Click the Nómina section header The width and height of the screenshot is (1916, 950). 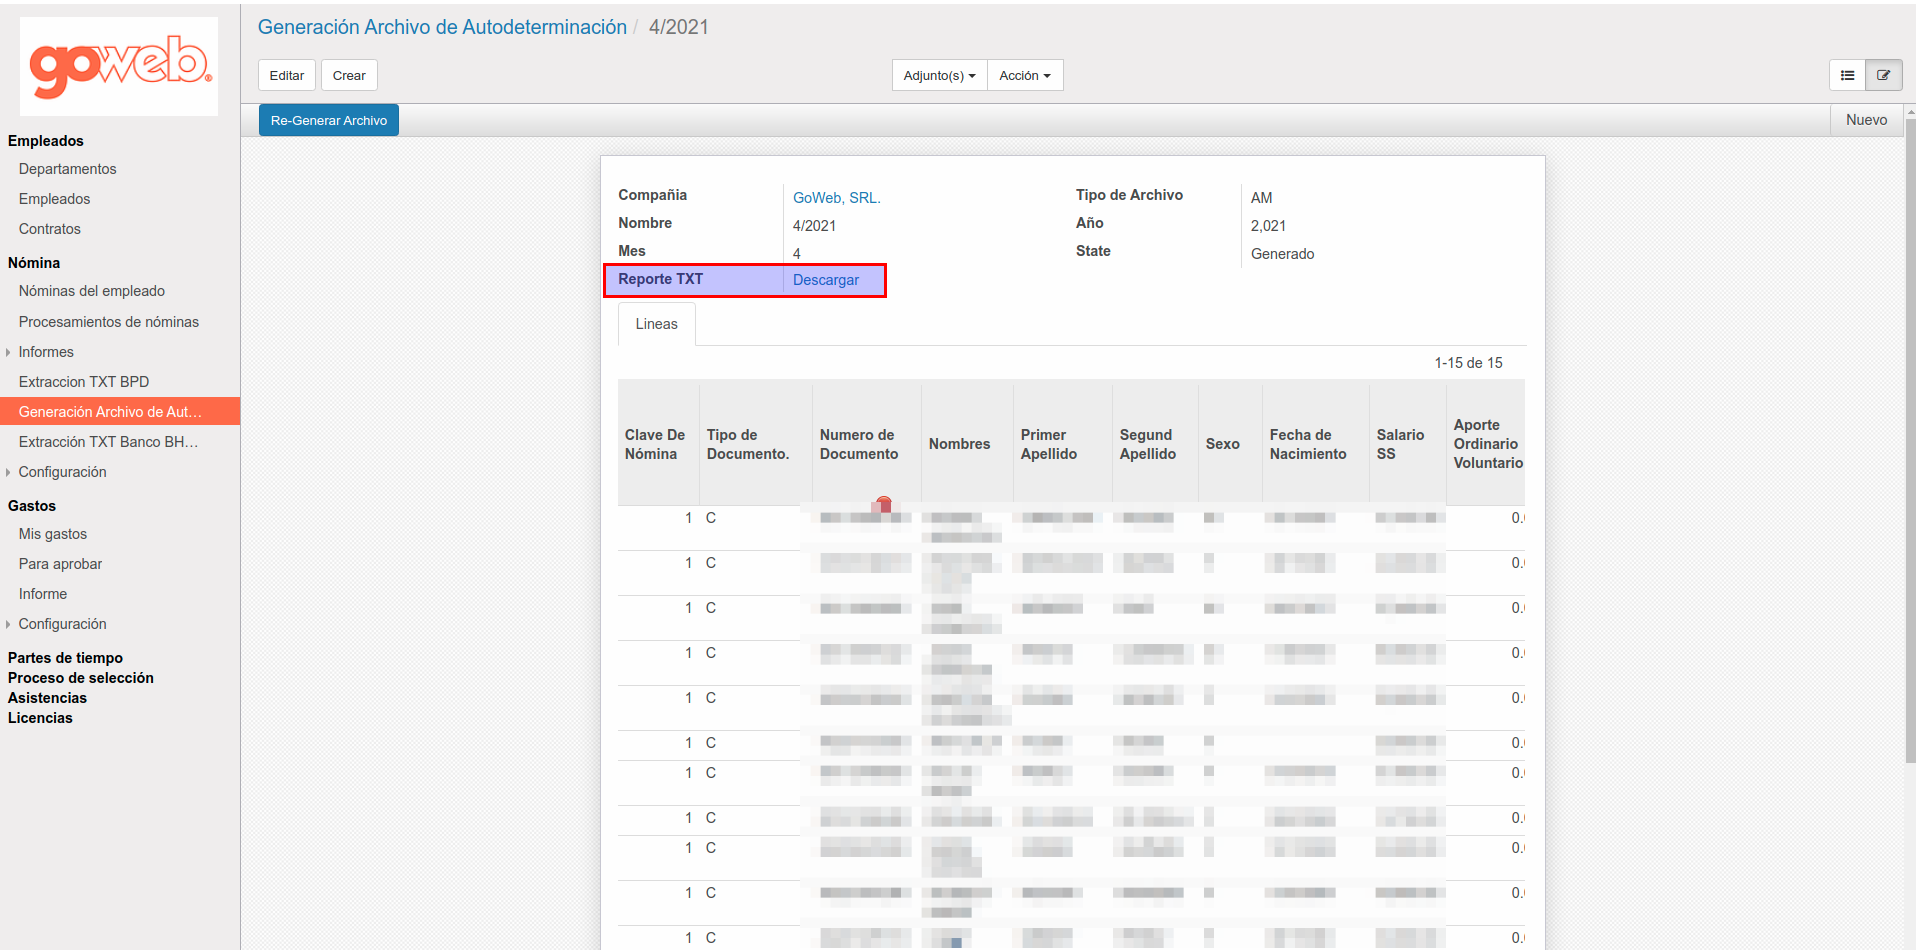(x=34, y=263)
